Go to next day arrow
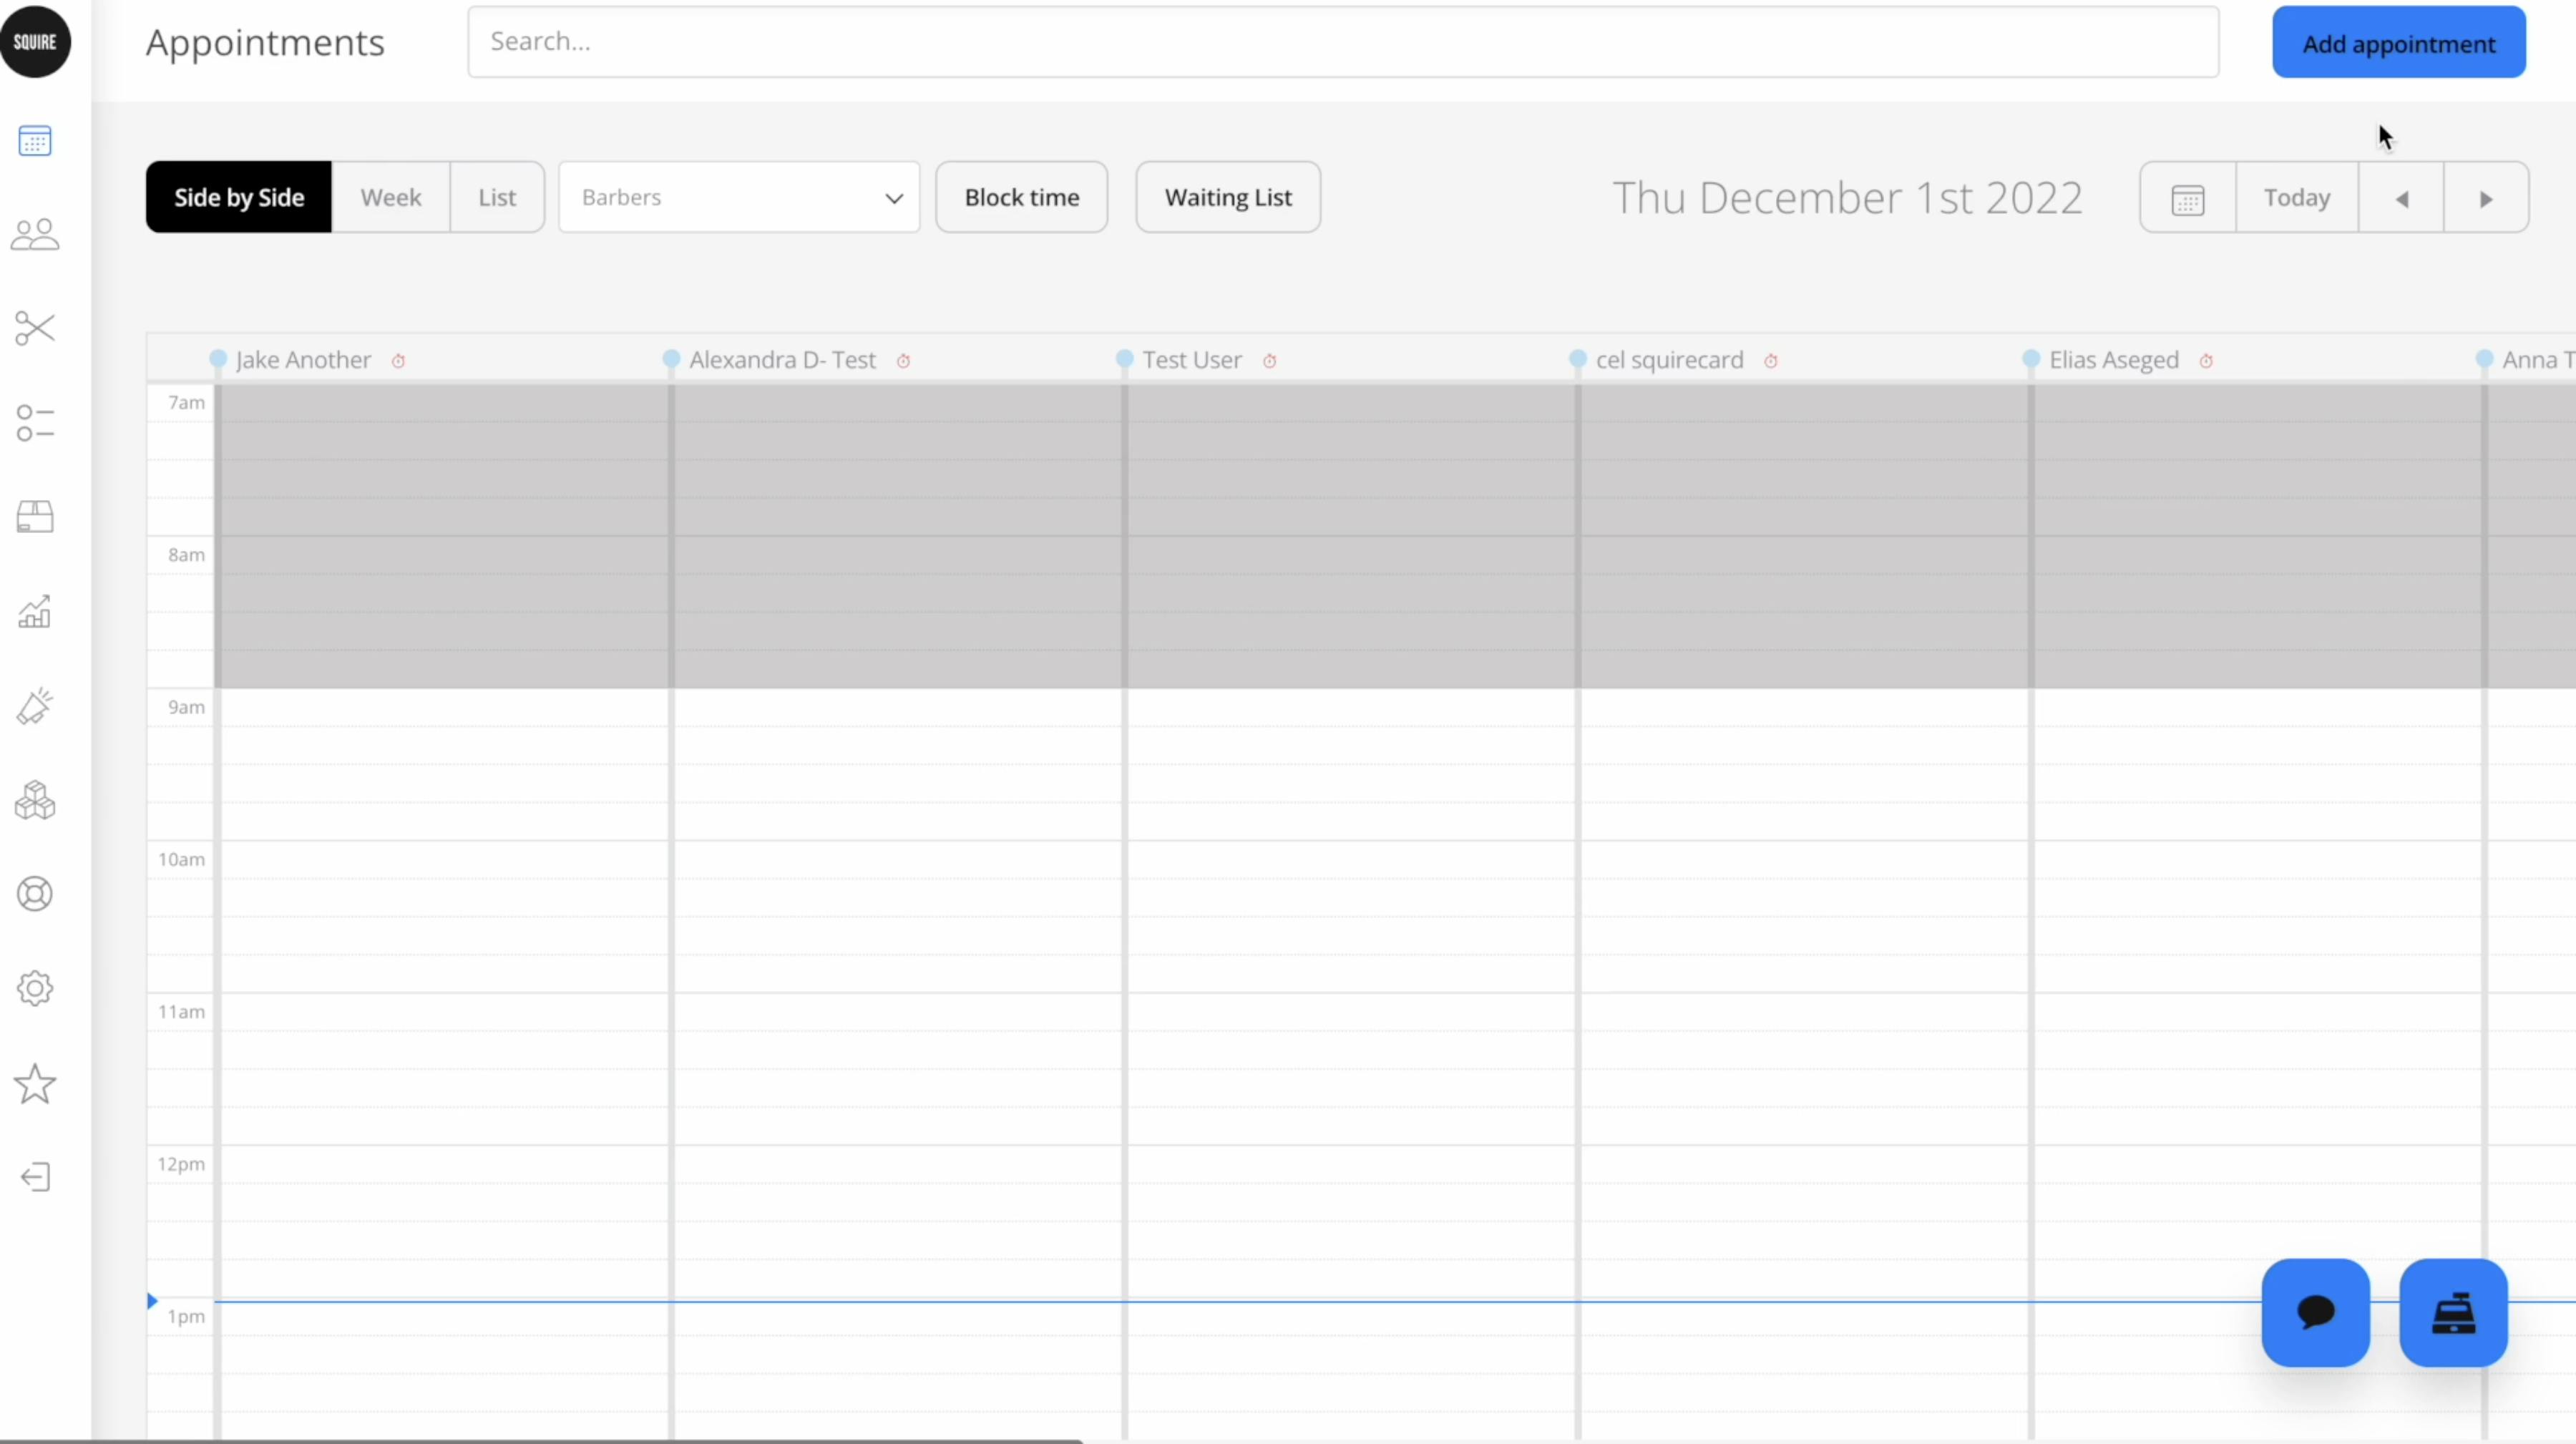 [2485, 198]
